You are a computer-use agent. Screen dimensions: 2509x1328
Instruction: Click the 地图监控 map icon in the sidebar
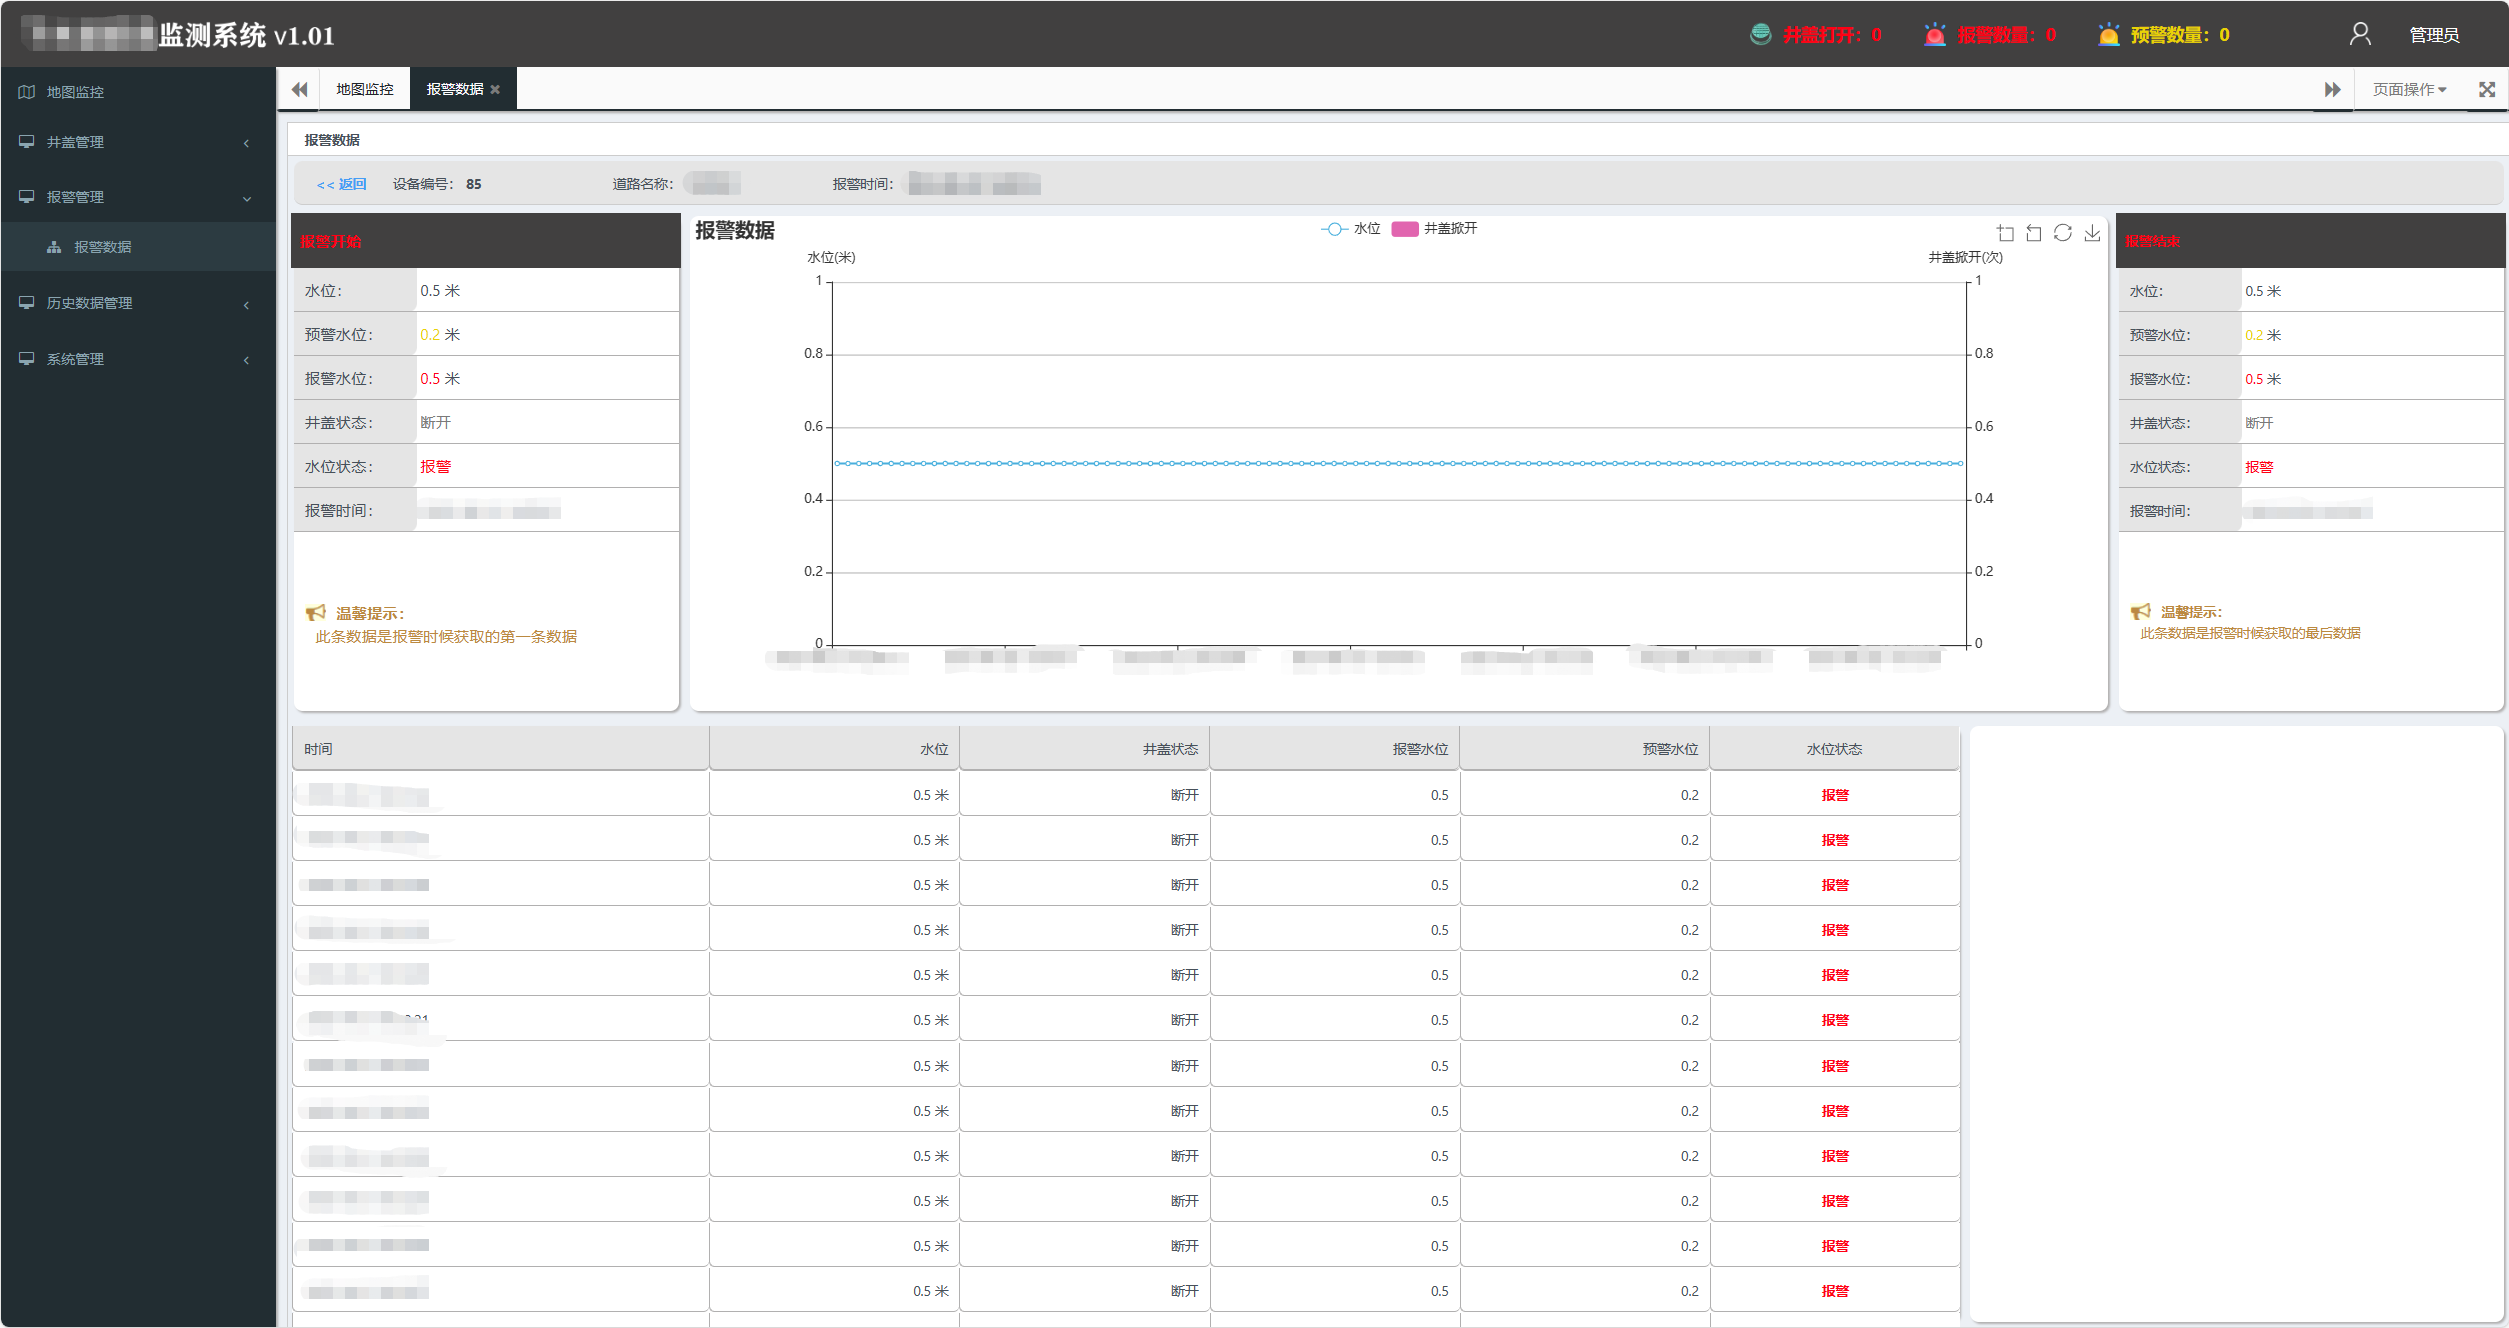(26, 92)
